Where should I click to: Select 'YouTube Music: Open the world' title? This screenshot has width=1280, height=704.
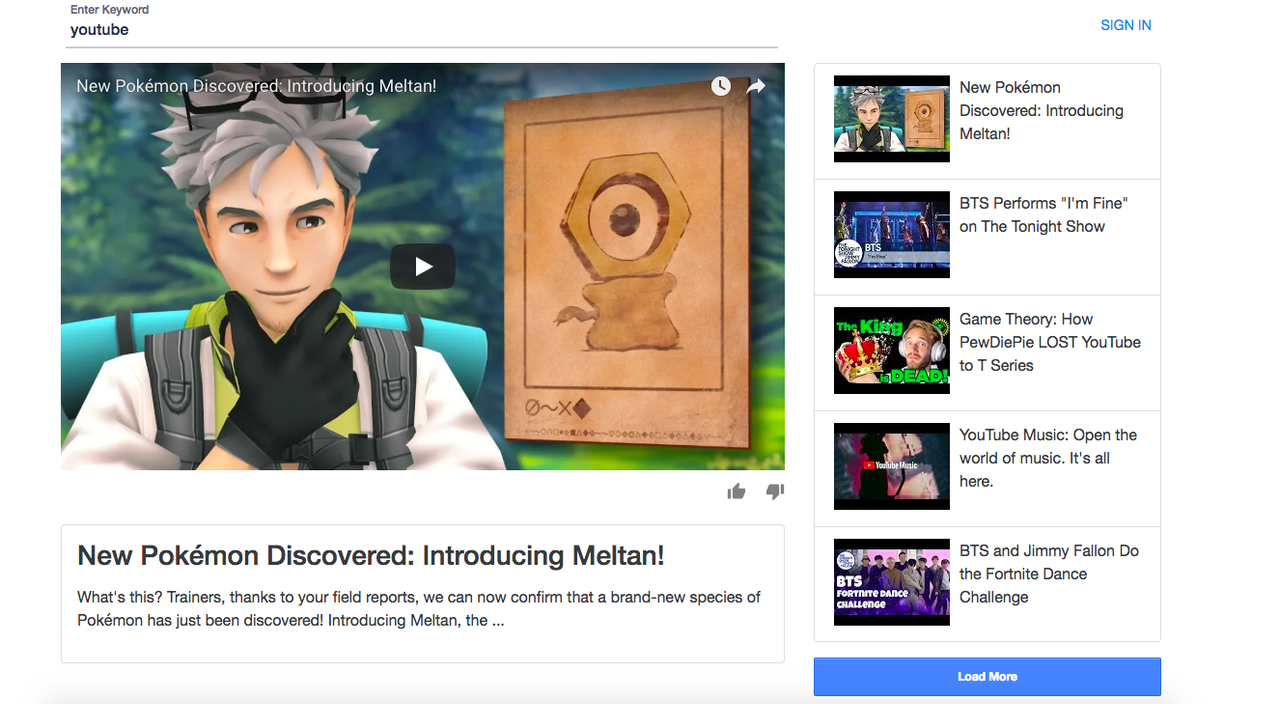pos(1048,458)
